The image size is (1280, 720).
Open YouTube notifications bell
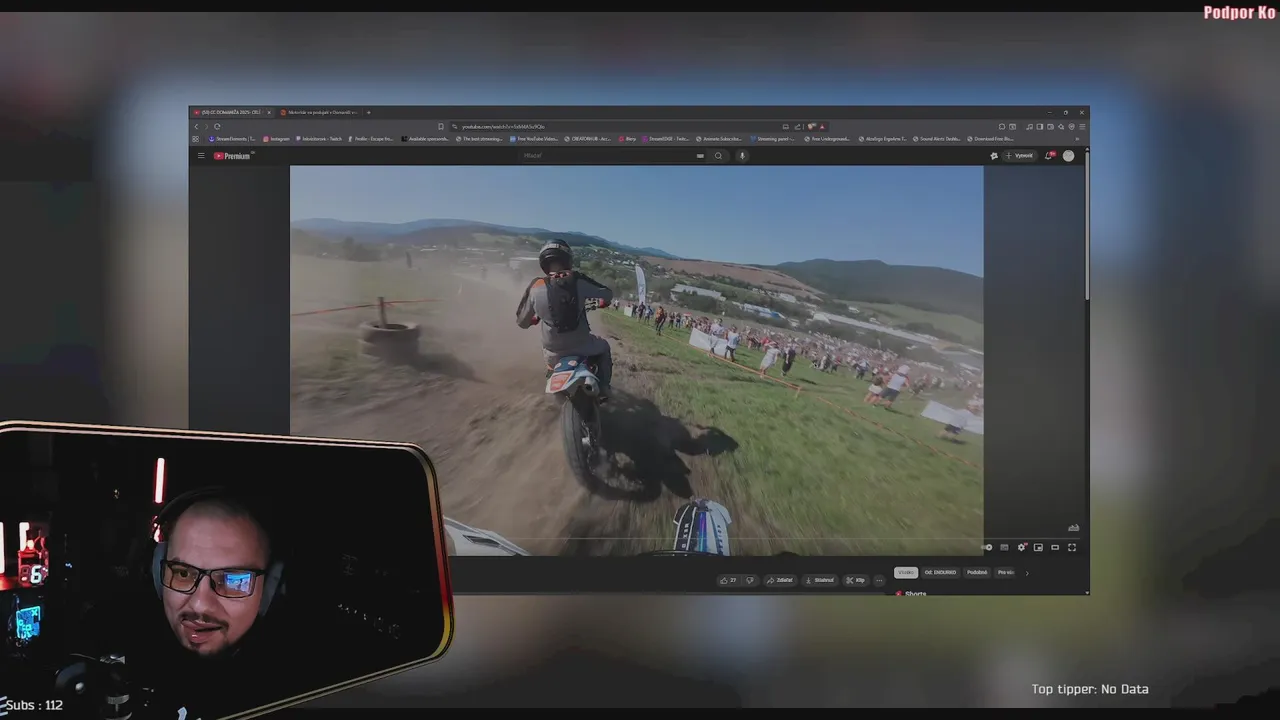coord(1049,156)
